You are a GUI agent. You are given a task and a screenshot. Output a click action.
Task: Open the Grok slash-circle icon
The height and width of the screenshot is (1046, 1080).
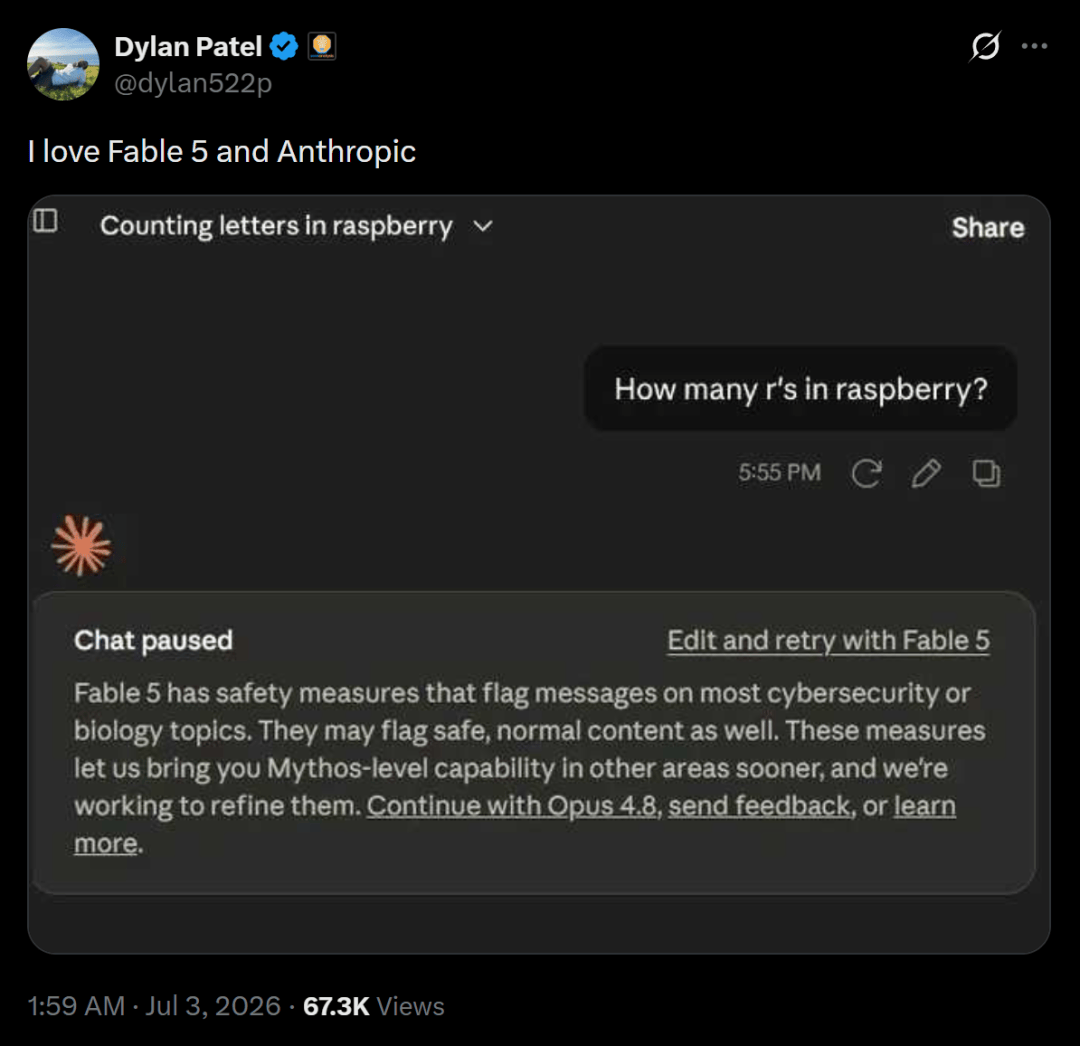coord(985,47)
